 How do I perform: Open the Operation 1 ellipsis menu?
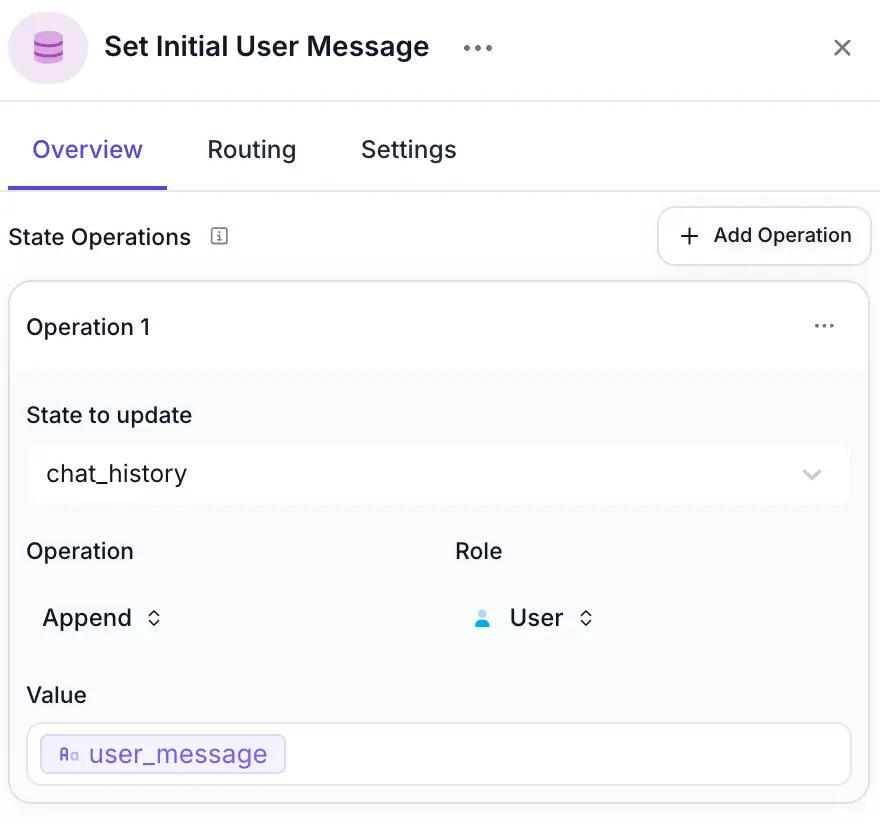tap(824, 326)
